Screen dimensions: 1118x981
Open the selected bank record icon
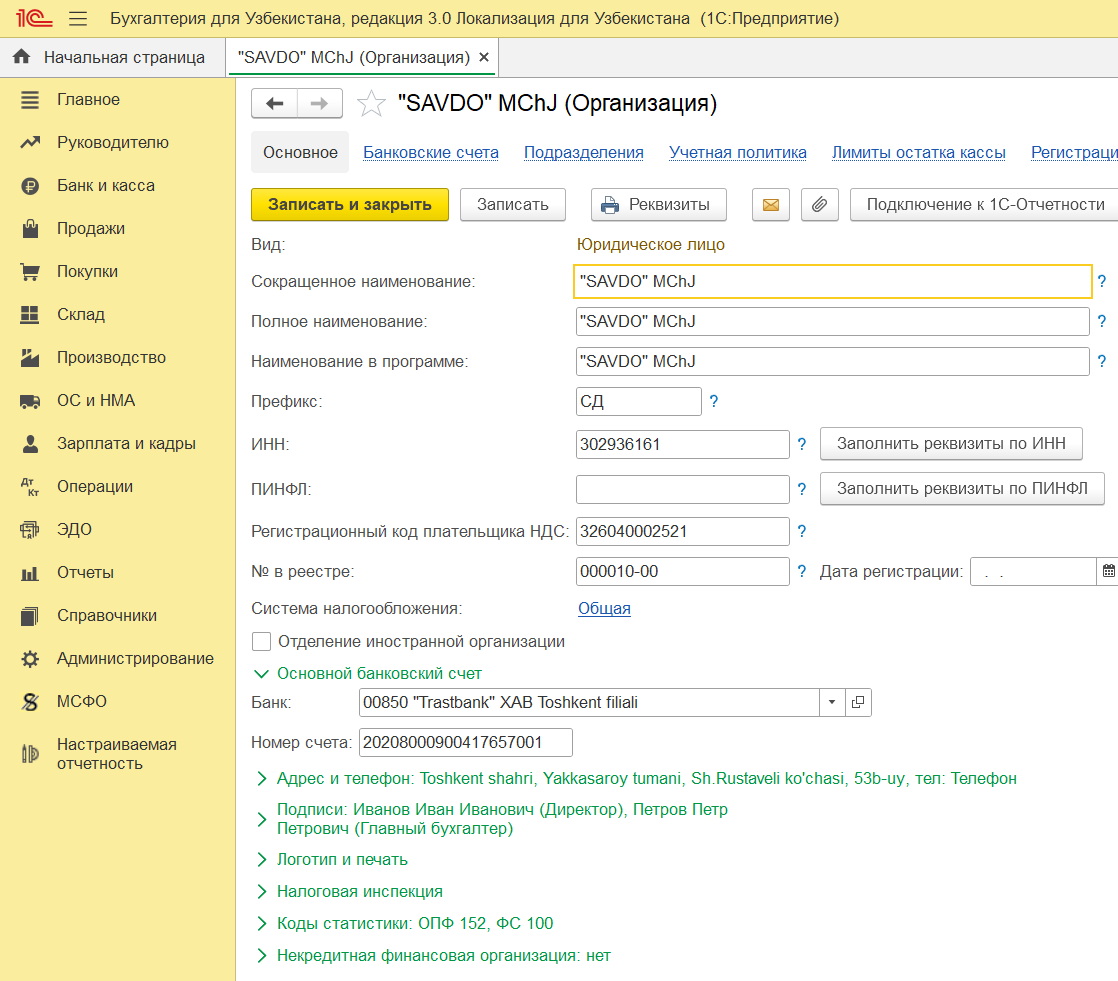pos(858,702)
